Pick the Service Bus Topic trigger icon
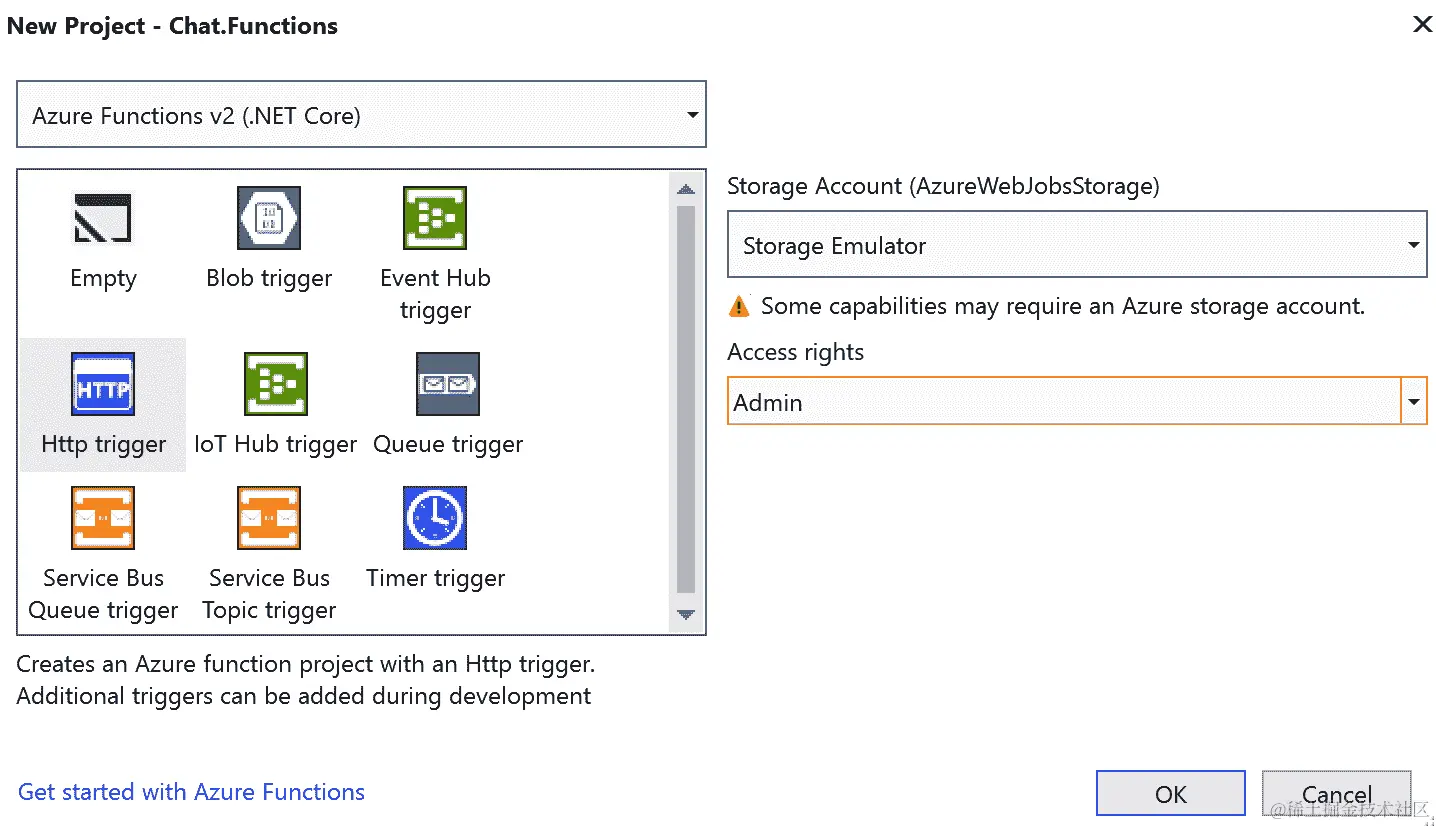Viewport: 1436px width, 826px height. 269,518
